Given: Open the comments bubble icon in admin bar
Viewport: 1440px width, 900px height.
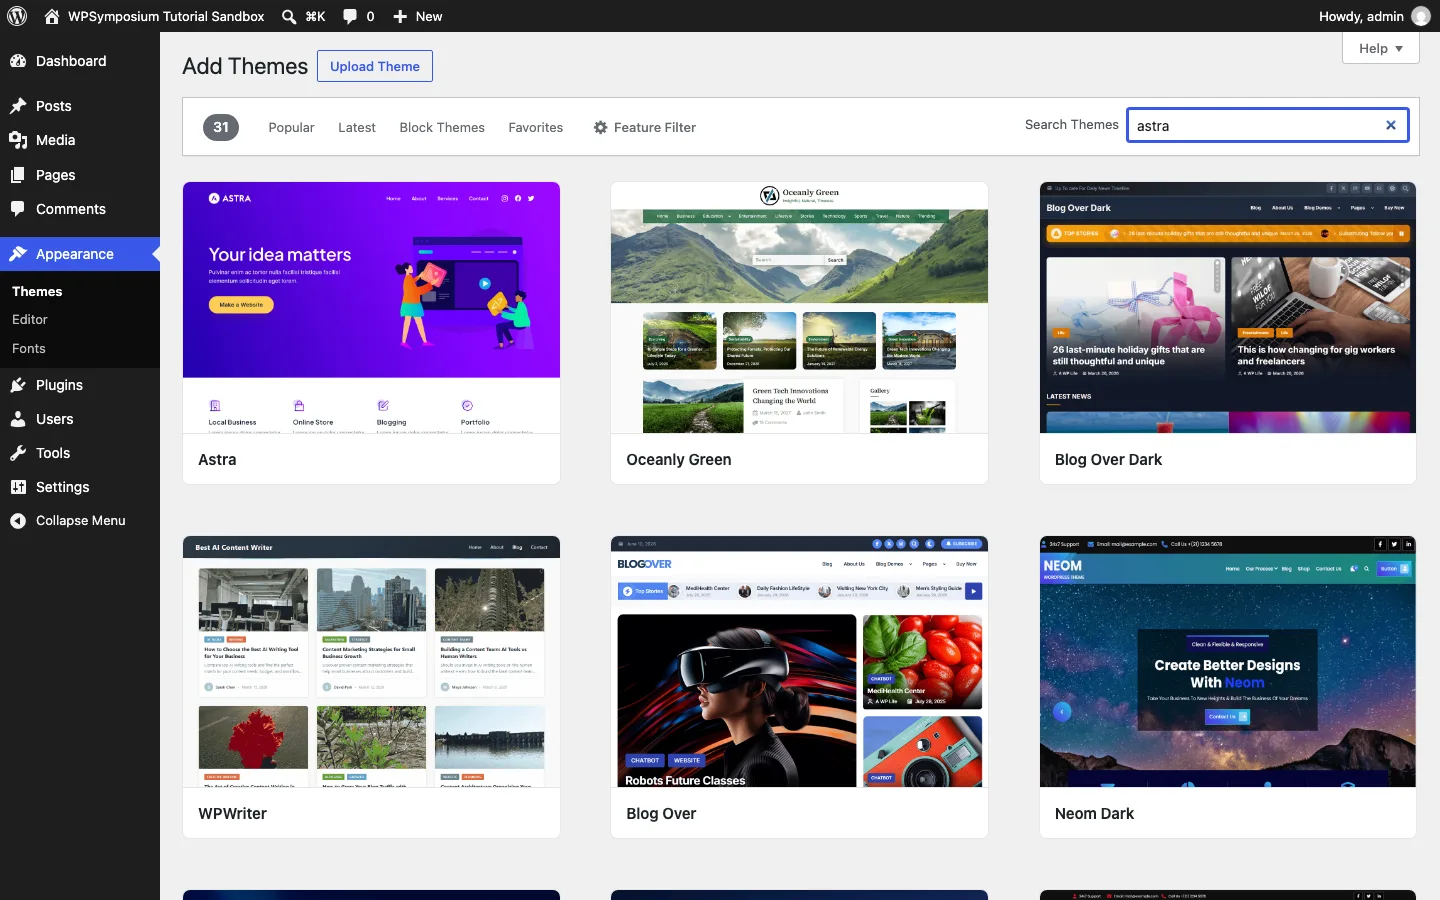Looking at the screenshot, I should coord(350,16).
